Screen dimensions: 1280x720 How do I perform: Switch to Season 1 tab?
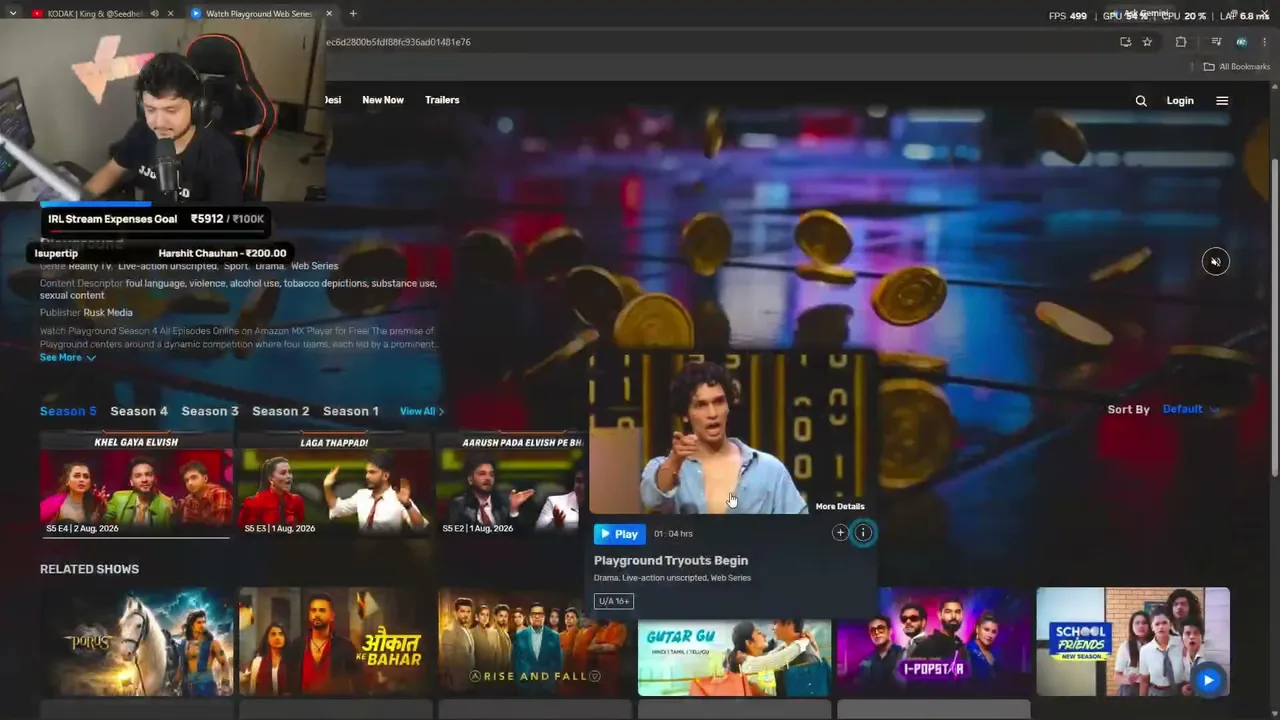(351, 411)
